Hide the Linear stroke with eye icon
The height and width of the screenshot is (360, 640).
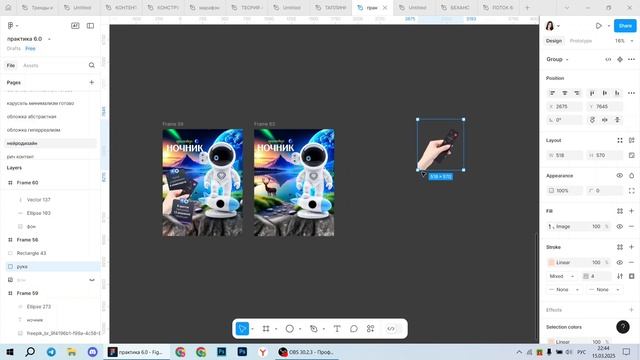(x=620, y=262)
